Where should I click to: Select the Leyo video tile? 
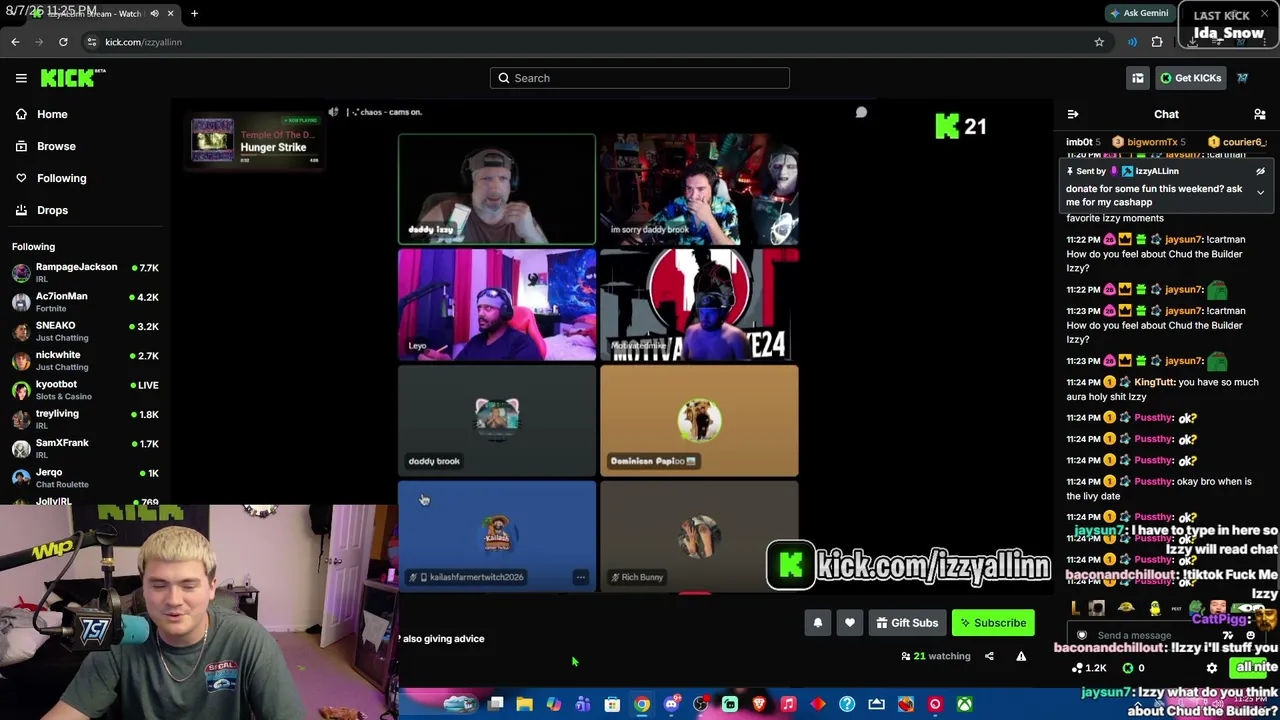(x=497, y=305)
